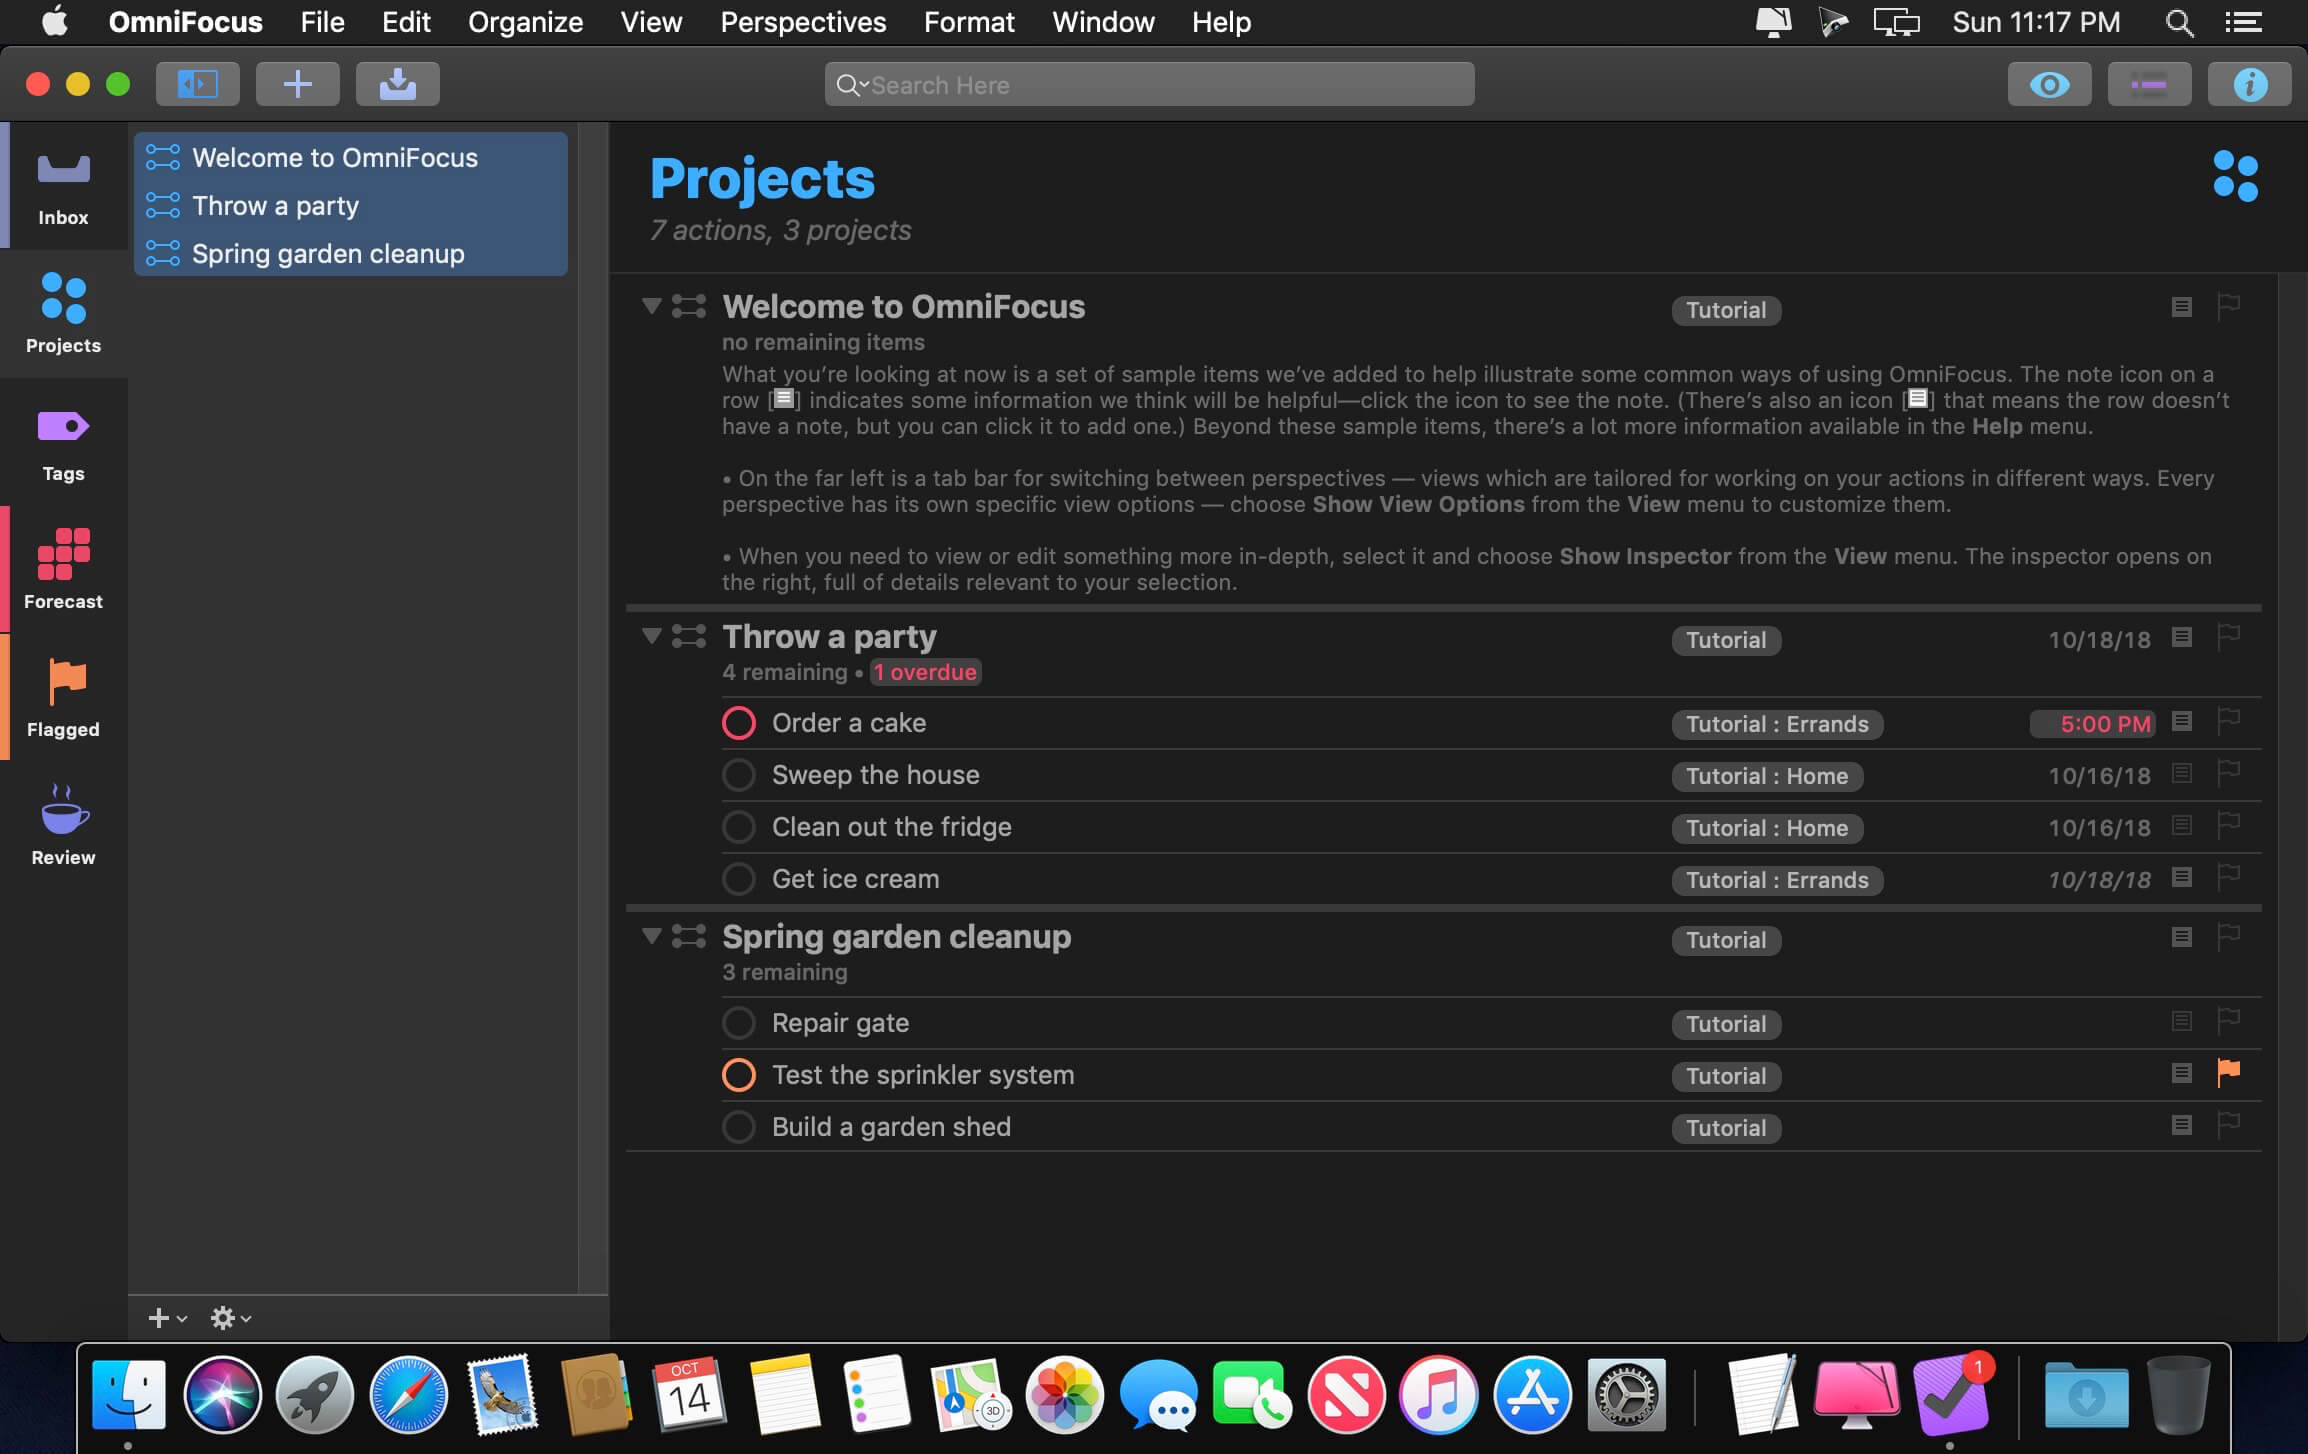Click Add button to create new project
This screenshot has width=2308, height=1454.
[x=296, y=84]
